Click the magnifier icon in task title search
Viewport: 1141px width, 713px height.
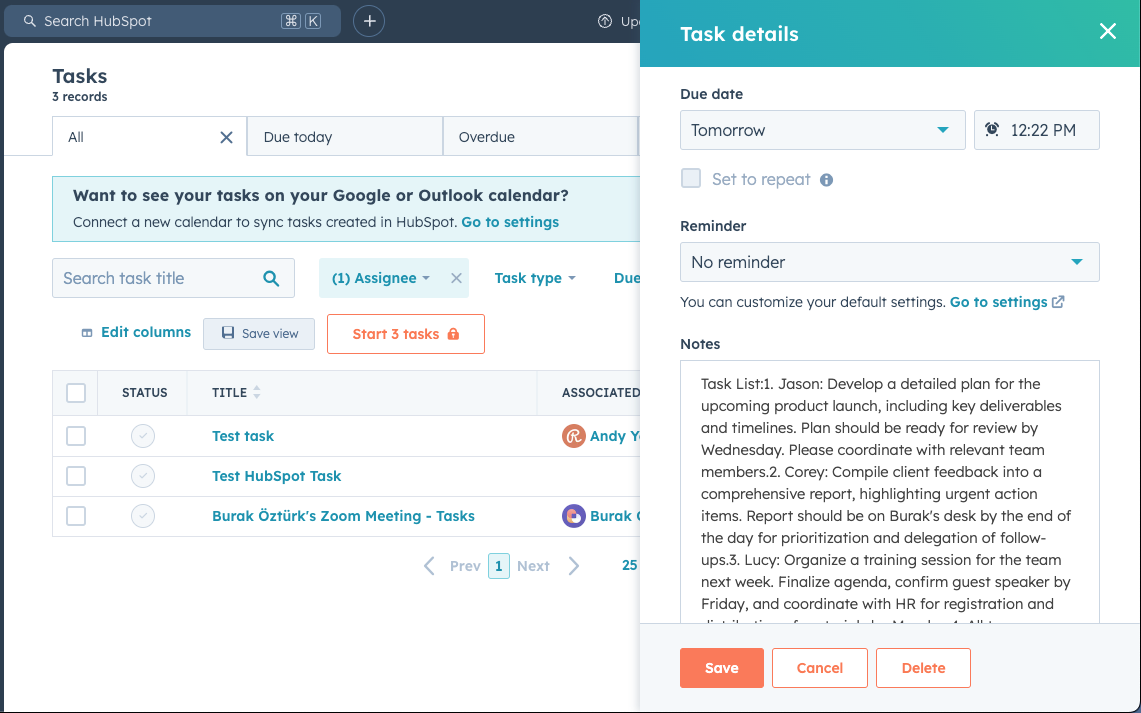coord(271,278)
